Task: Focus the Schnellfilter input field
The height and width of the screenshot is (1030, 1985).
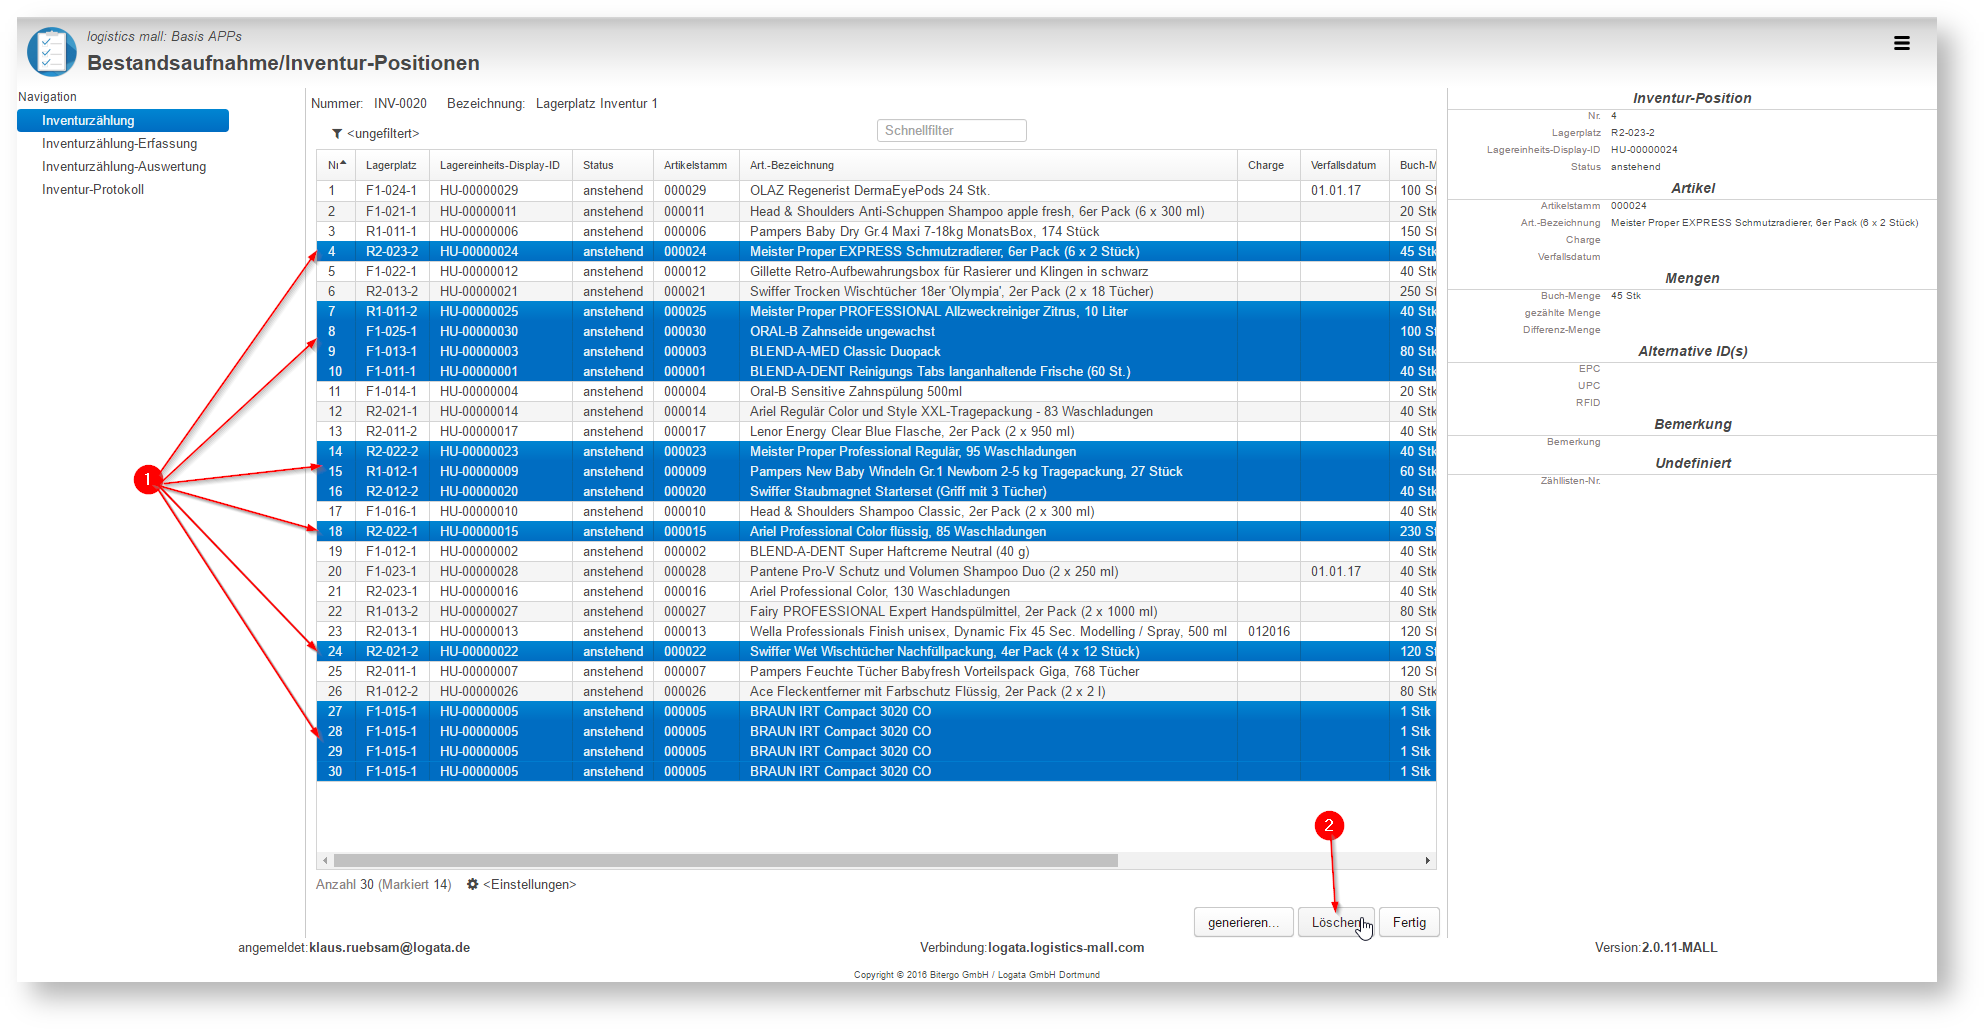Action: tap(951, 131)
